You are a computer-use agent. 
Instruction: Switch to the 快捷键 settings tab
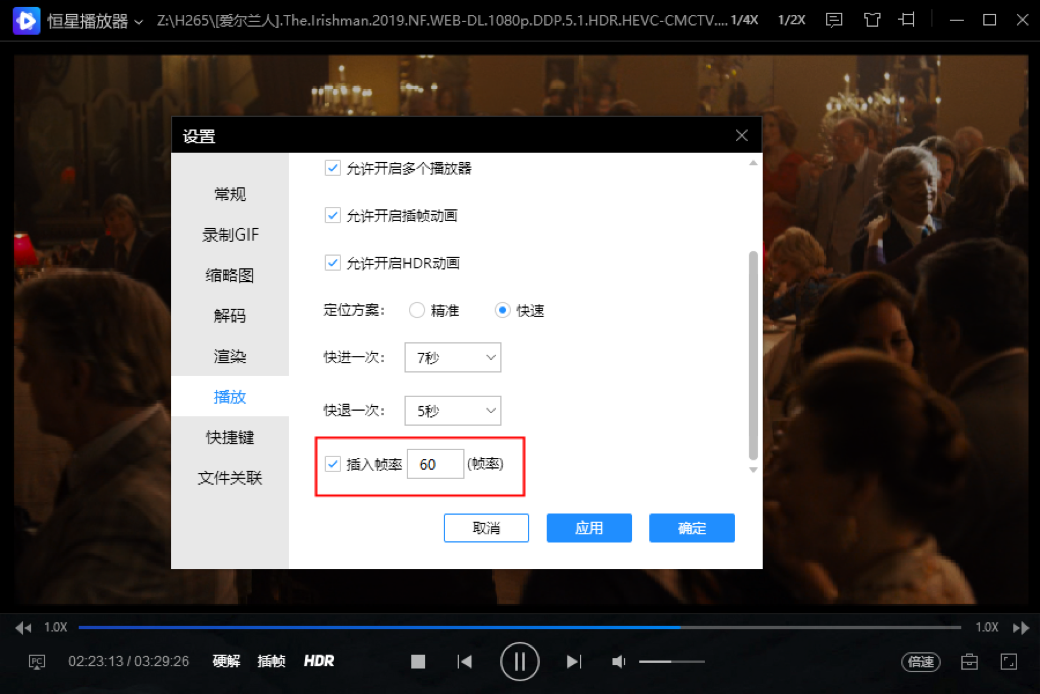230,437
